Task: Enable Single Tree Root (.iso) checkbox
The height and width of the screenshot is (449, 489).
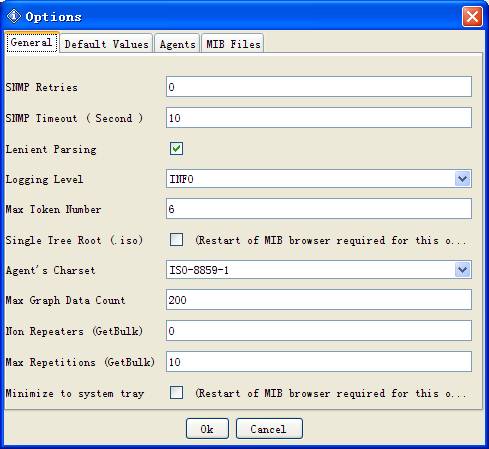Action: pyautogui.click(x=176, y=239)
